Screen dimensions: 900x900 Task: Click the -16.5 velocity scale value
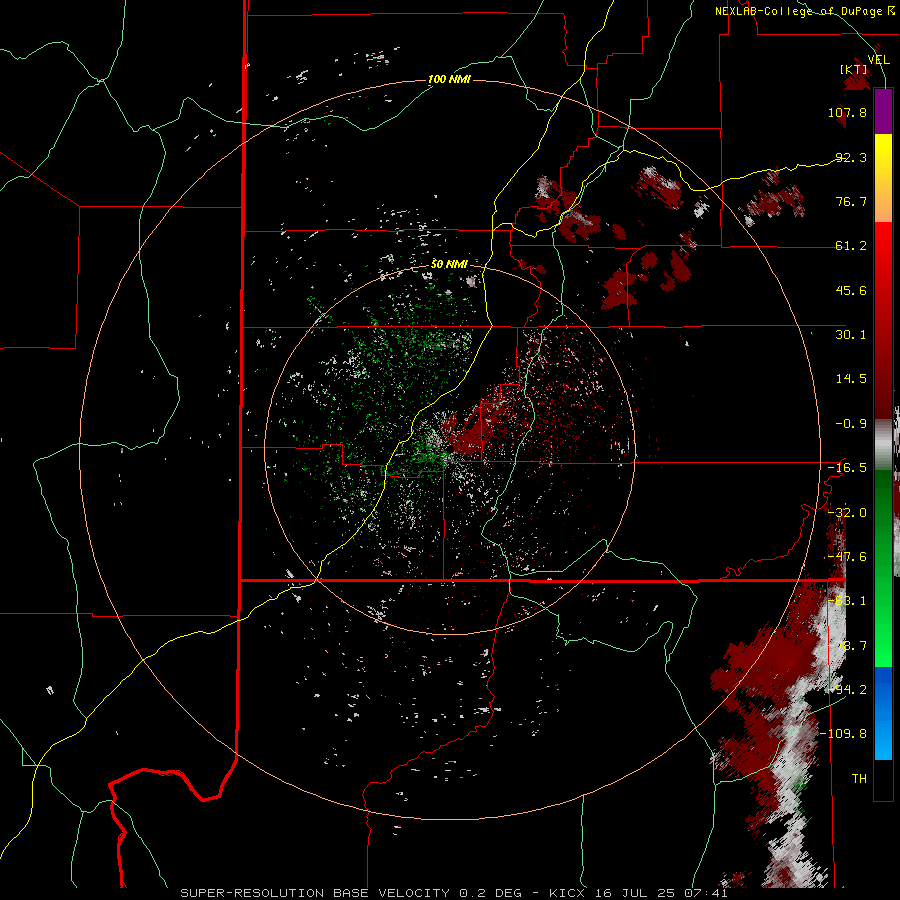(847, 468)
